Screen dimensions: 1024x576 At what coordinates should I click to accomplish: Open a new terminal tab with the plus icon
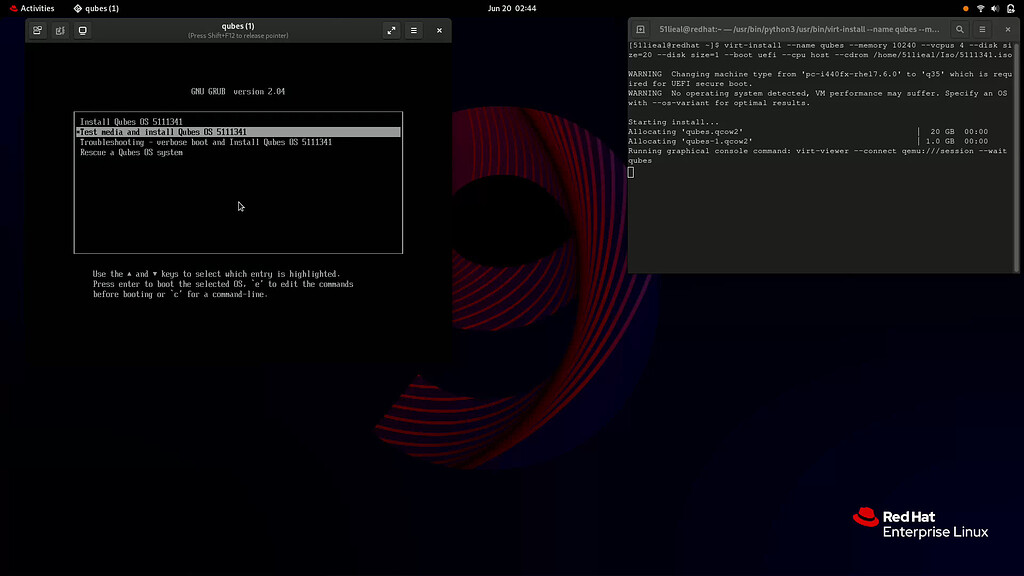pos(639,29)
